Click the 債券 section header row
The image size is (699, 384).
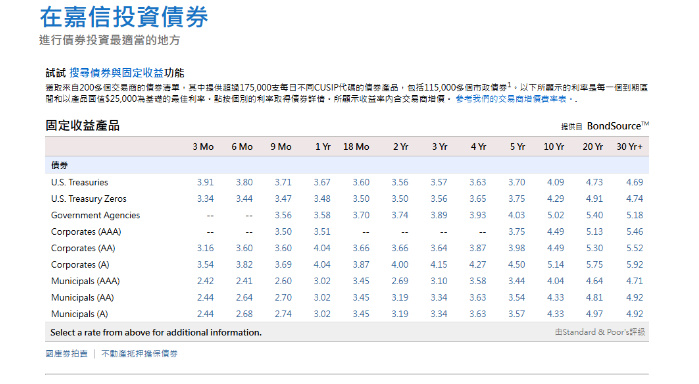click(347, 165)
